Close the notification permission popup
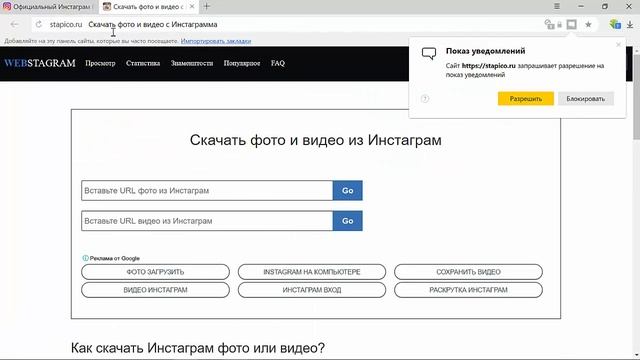The width and height of the screenshot is (640, 360). click(618, 44)
